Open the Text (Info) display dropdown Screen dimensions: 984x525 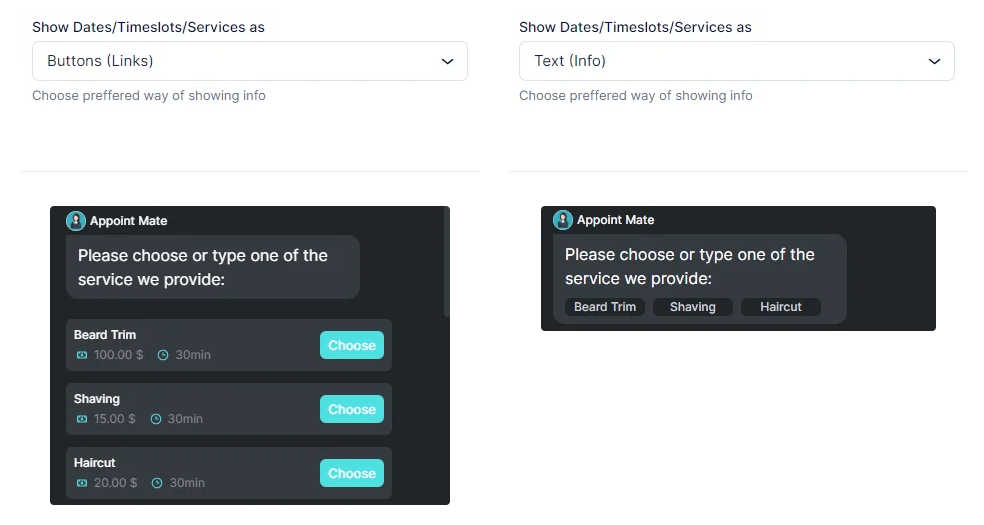coord(737,61)
